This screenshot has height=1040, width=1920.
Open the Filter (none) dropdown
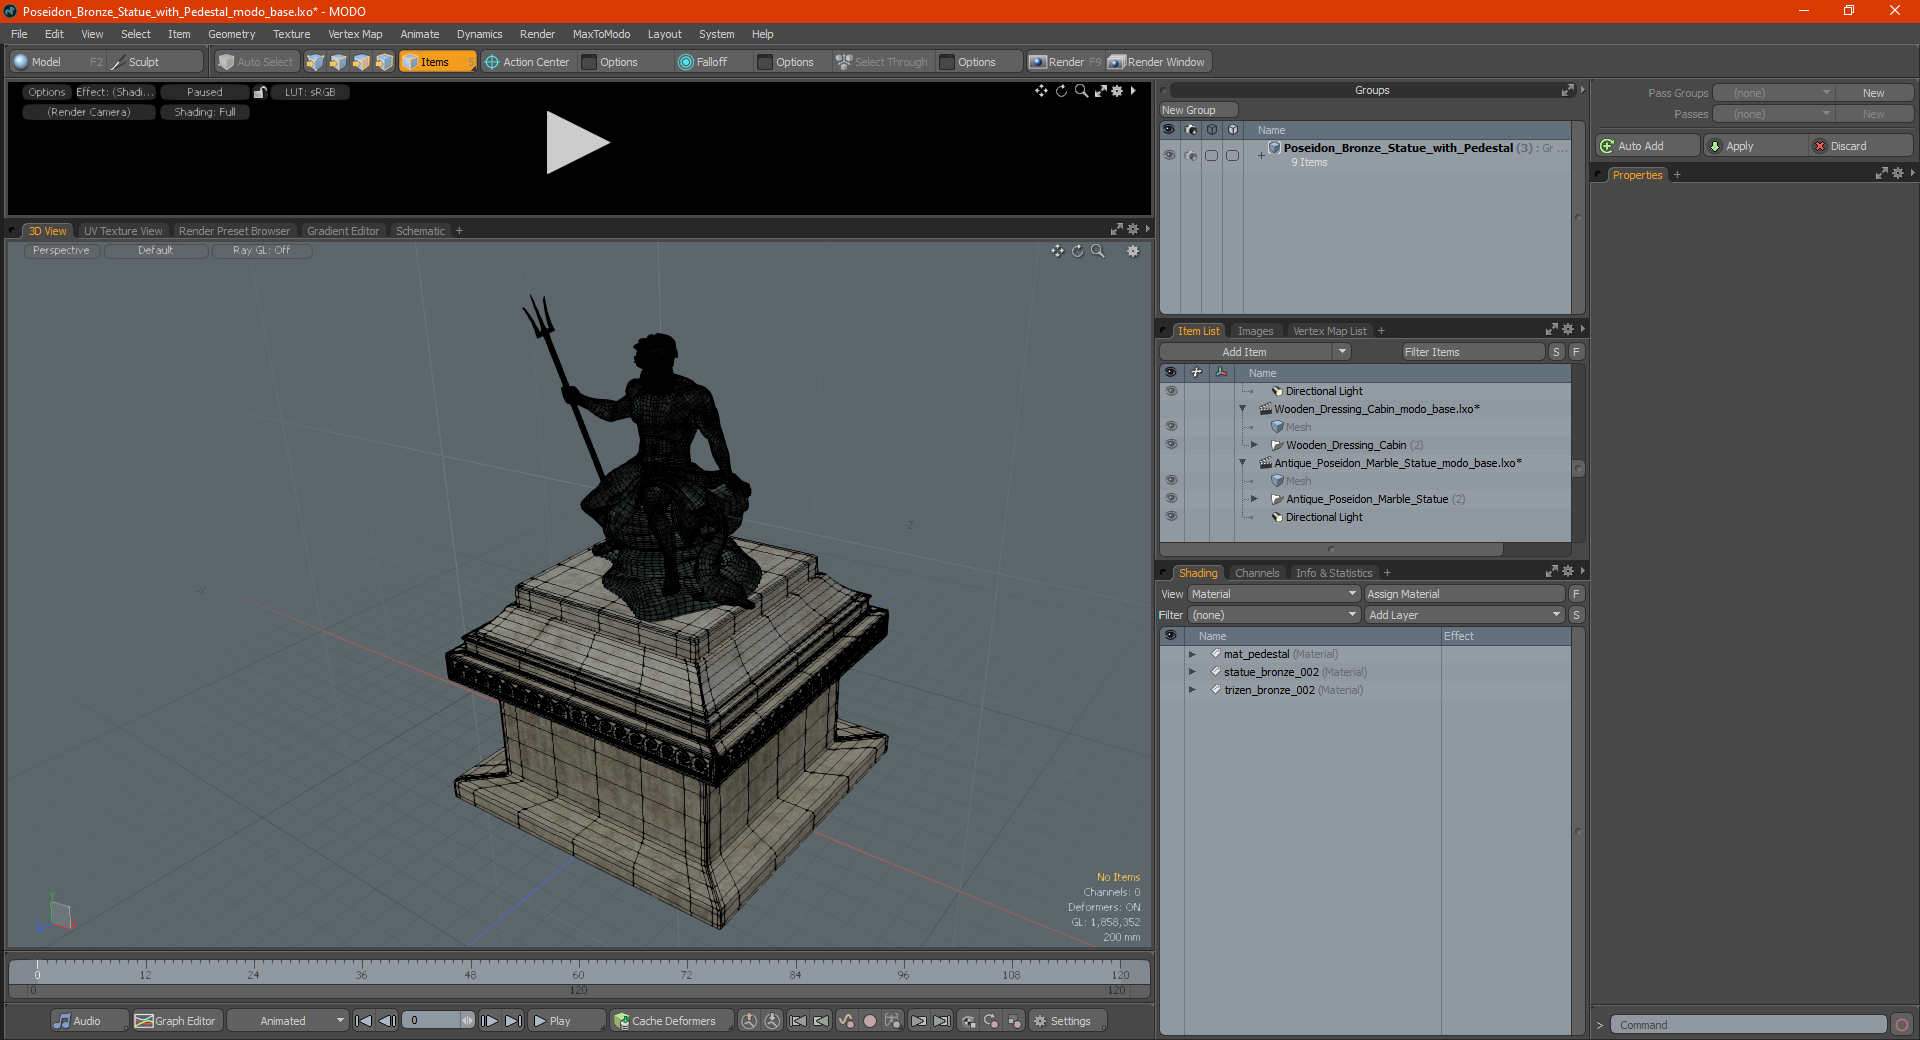tap(1274, 615)
